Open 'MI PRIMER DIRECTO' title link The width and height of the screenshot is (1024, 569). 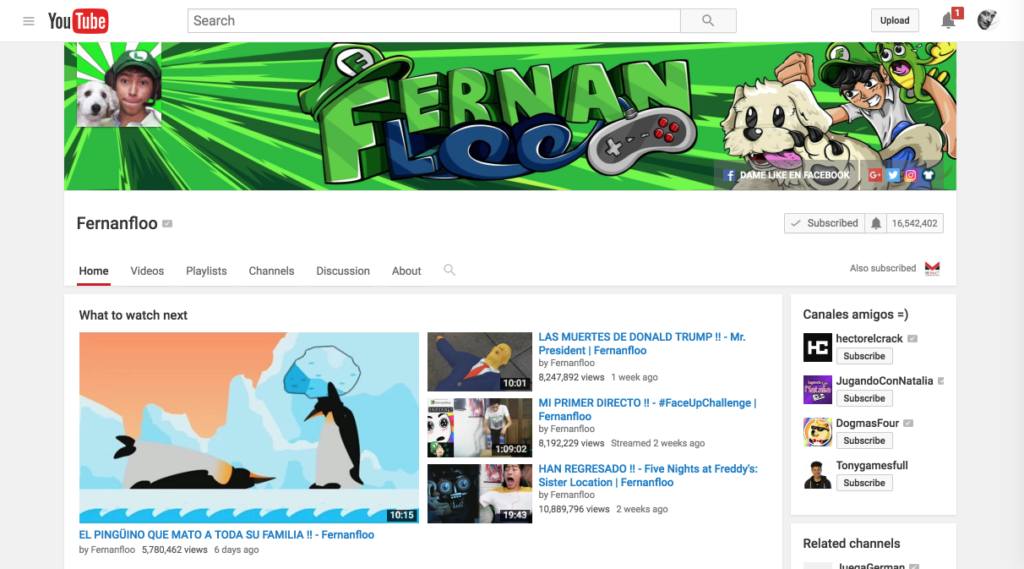tap(647, 410)
